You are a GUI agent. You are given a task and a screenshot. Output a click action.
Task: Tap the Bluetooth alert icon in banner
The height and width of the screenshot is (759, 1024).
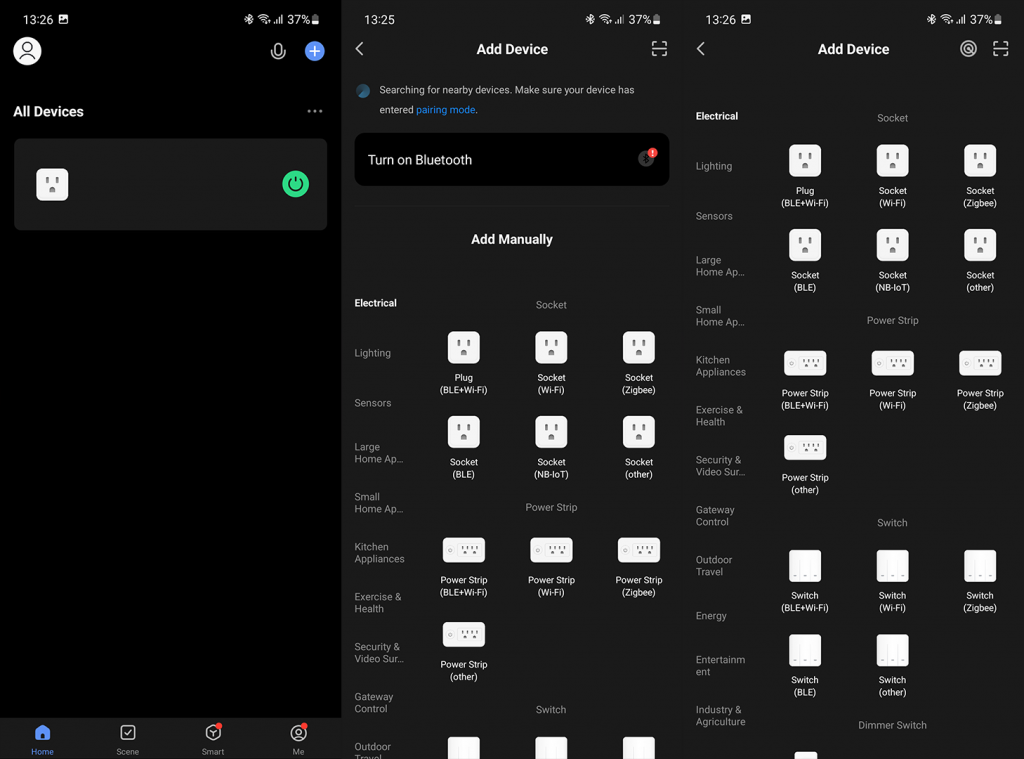tap(647, 157)
